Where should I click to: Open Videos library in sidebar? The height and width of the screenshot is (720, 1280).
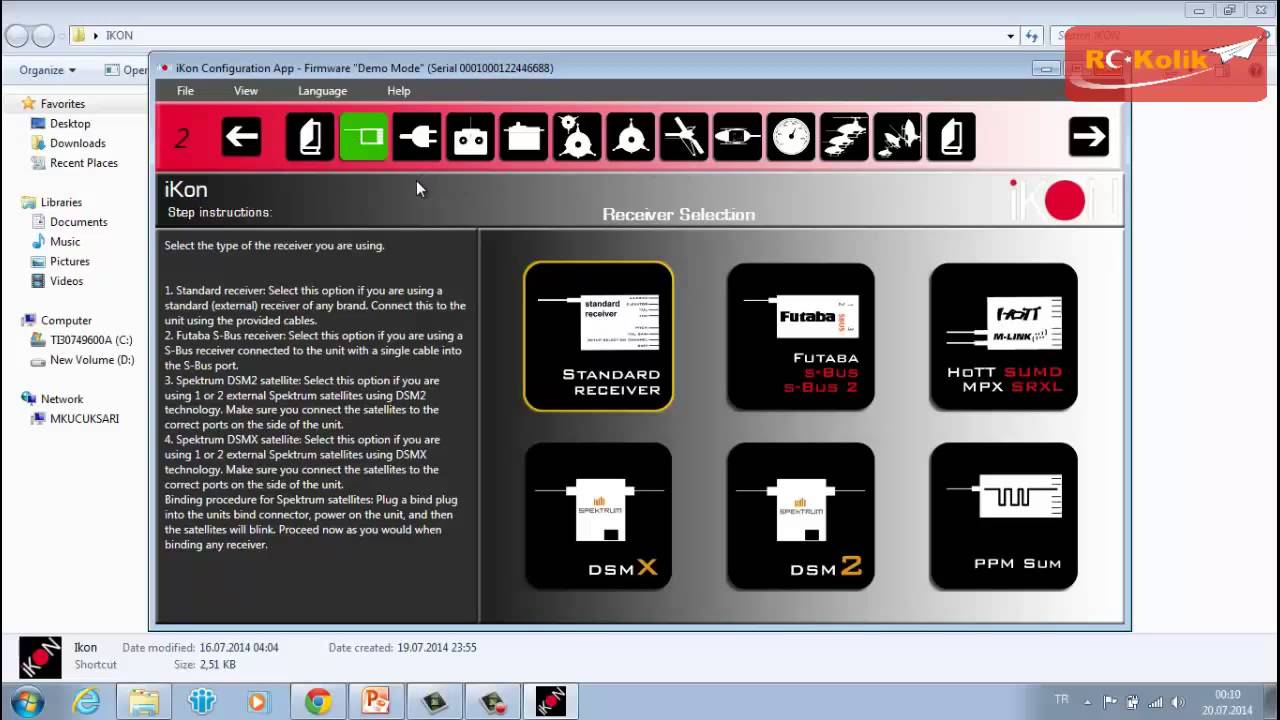tap(66, 281)
